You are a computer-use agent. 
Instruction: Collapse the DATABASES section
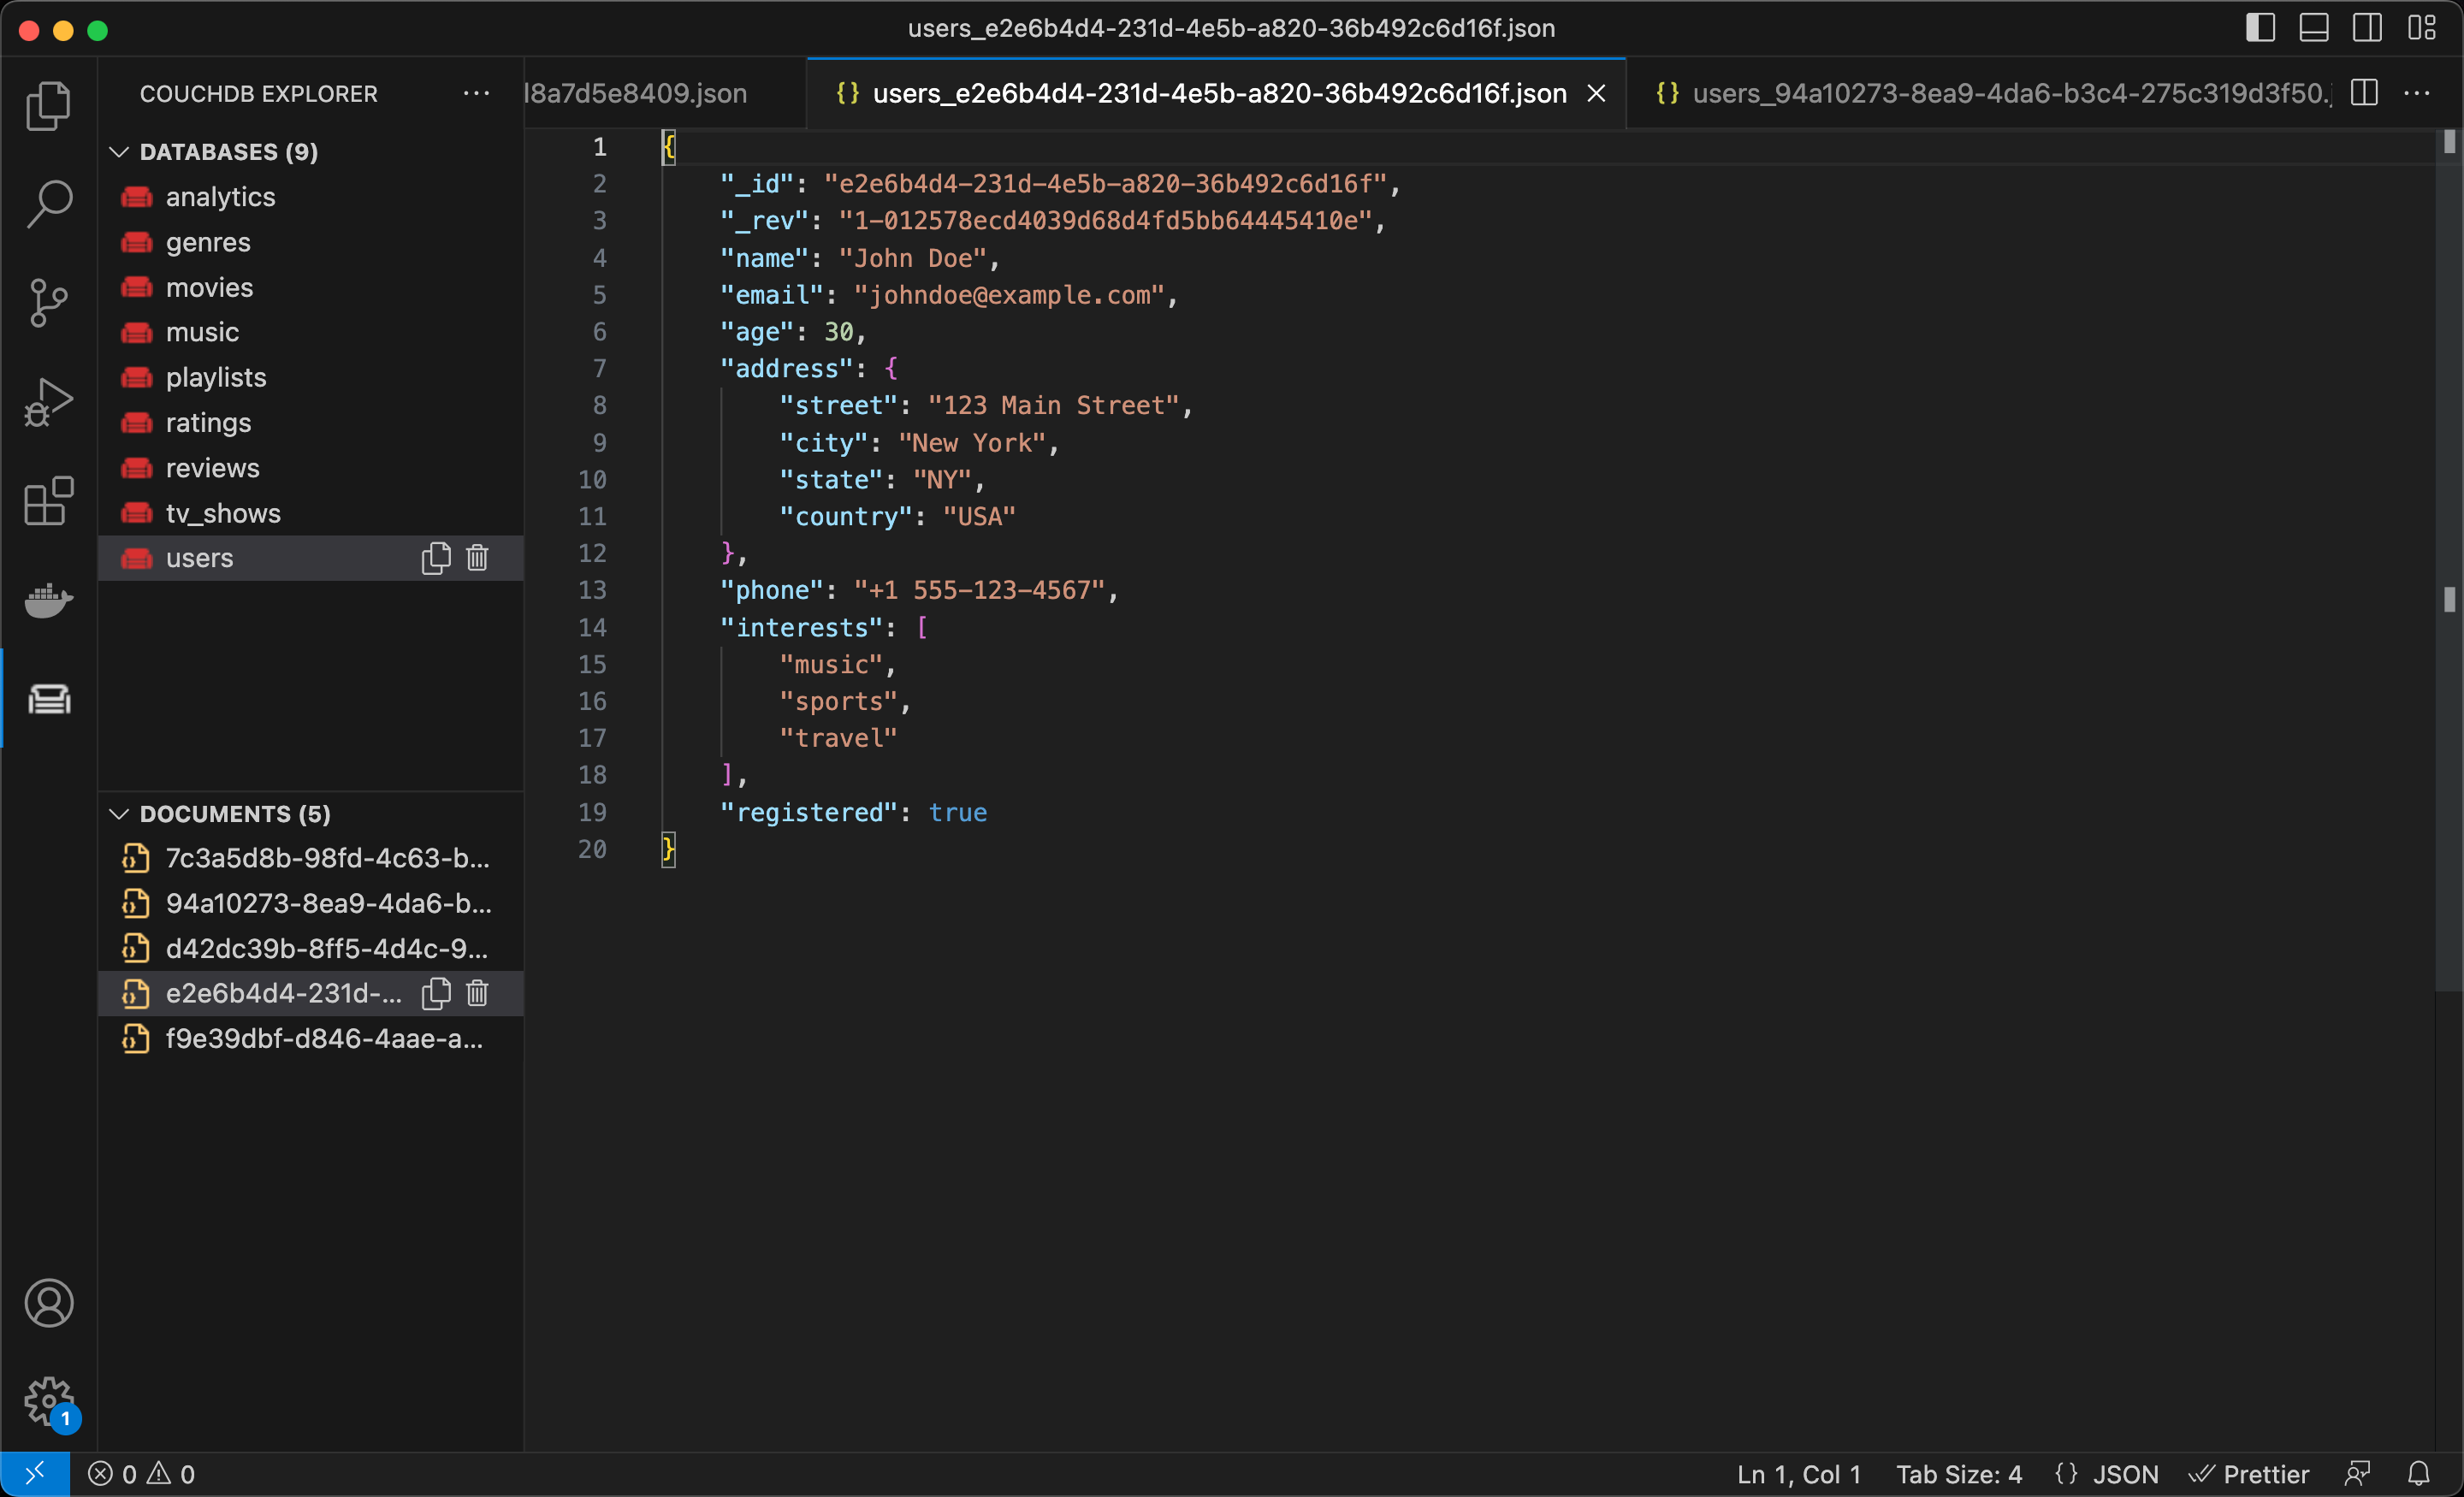click(119, 151)
